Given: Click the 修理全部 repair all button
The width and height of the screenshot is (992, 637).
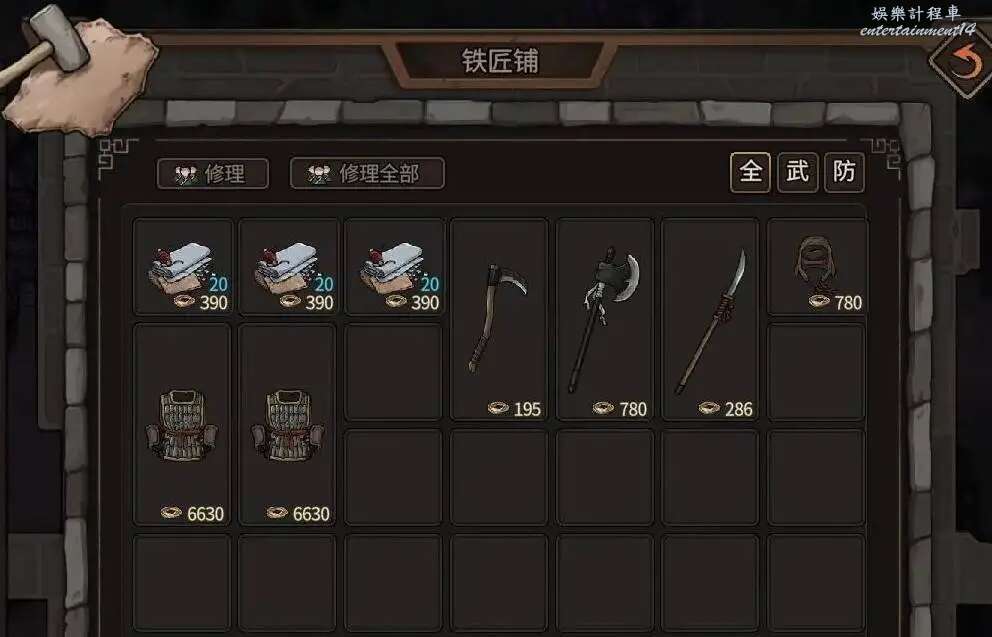Looking at the screenshot, I should (x=367, y=173).
